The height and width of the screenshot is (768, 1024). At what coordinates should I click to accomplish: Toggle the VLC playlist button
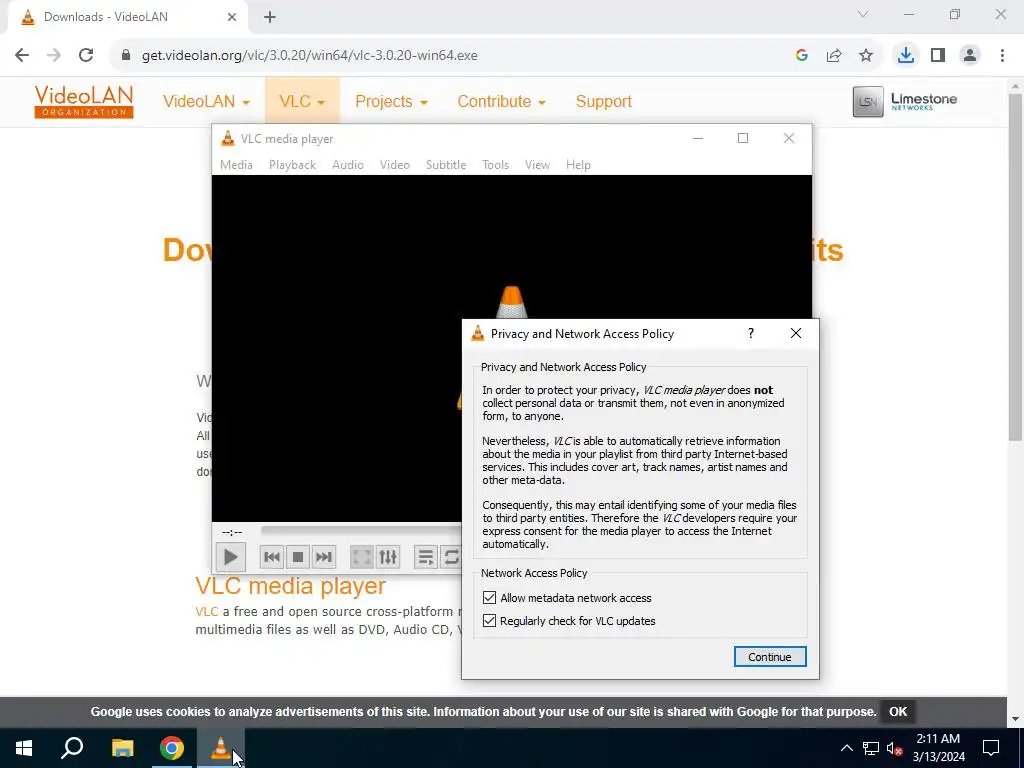426,557
